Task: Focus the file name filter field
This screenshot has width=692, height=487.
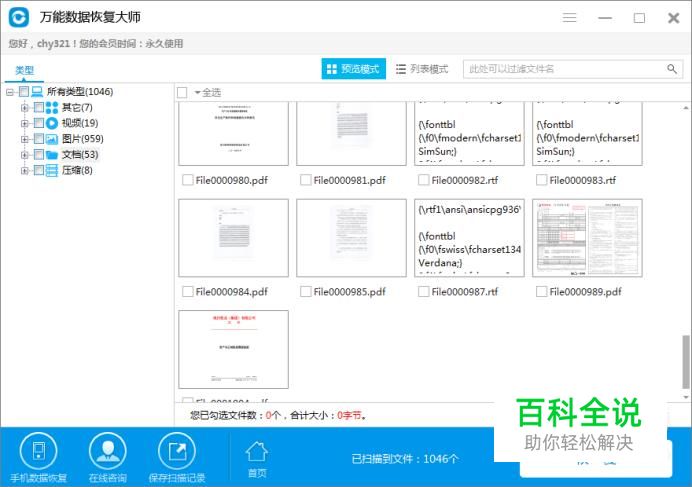Action: tap(573, 69)
